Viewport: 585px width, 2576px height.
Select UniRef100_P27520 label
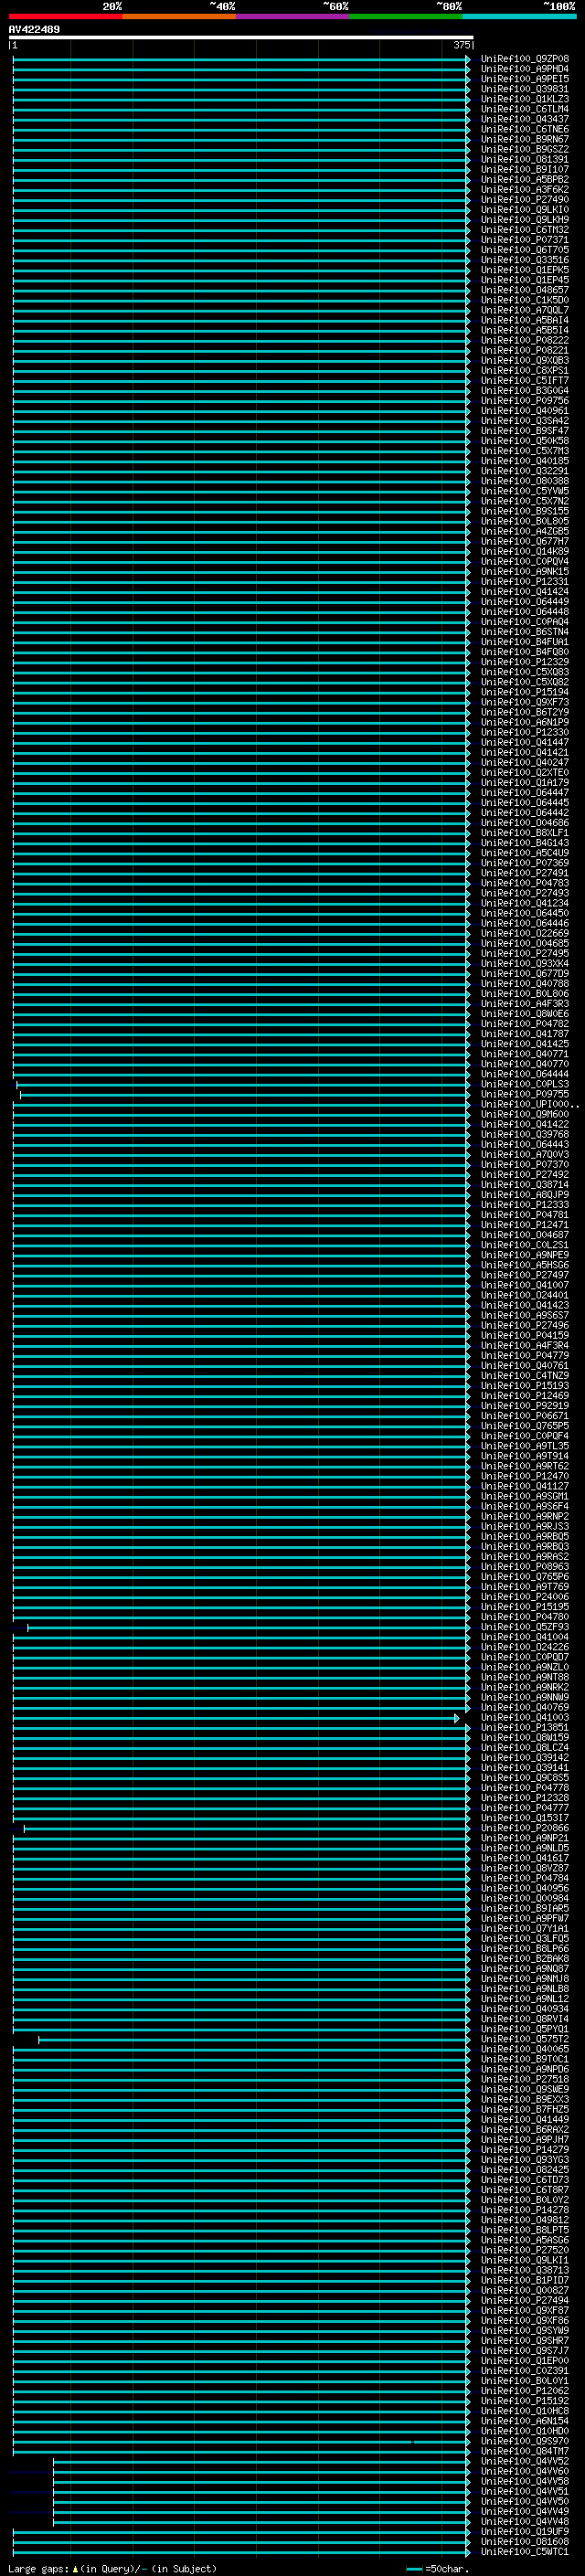[x=524, y=2249]
